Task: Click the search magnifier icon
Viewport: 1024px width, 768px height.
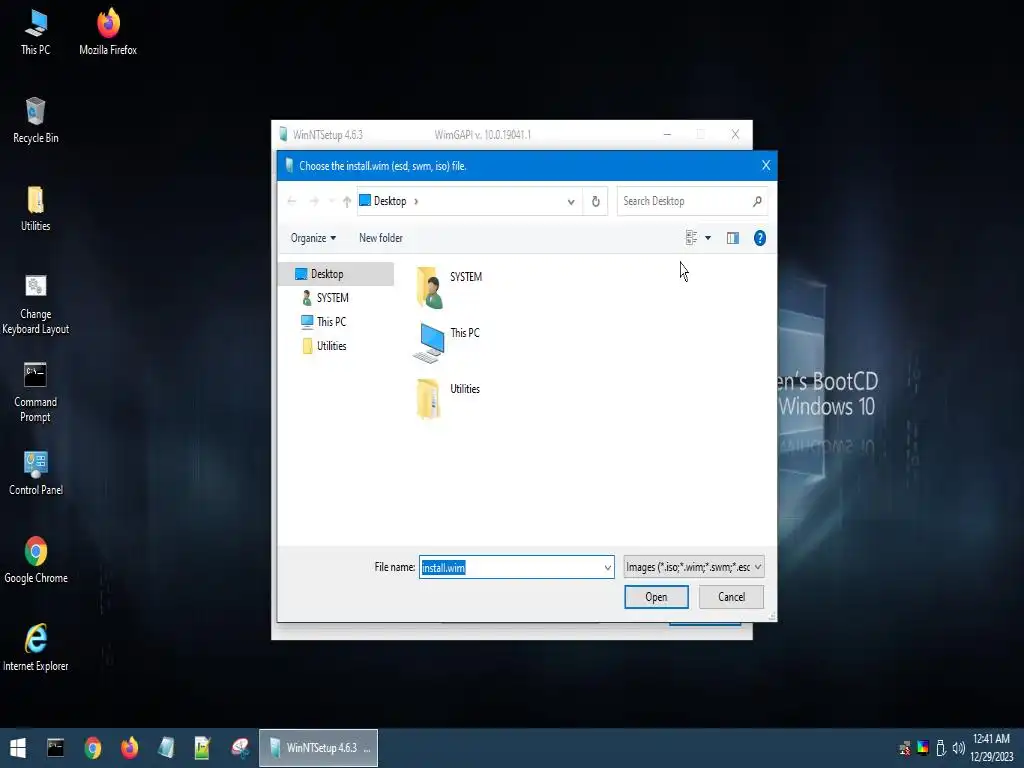Action: (757, 201)
